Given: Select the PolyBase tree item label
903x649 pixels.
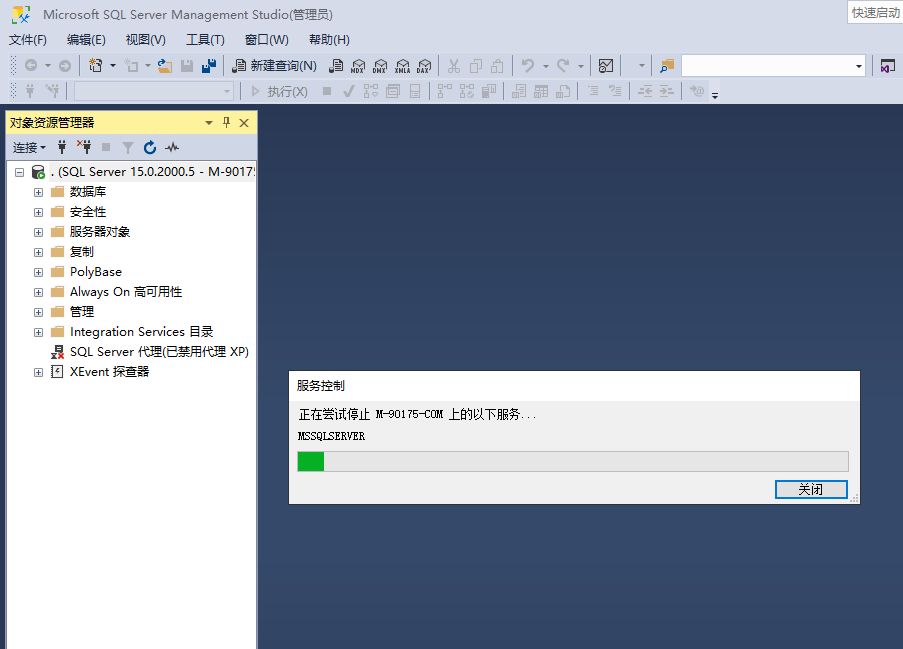Looking at the screenshot, I should pos(96,272).
